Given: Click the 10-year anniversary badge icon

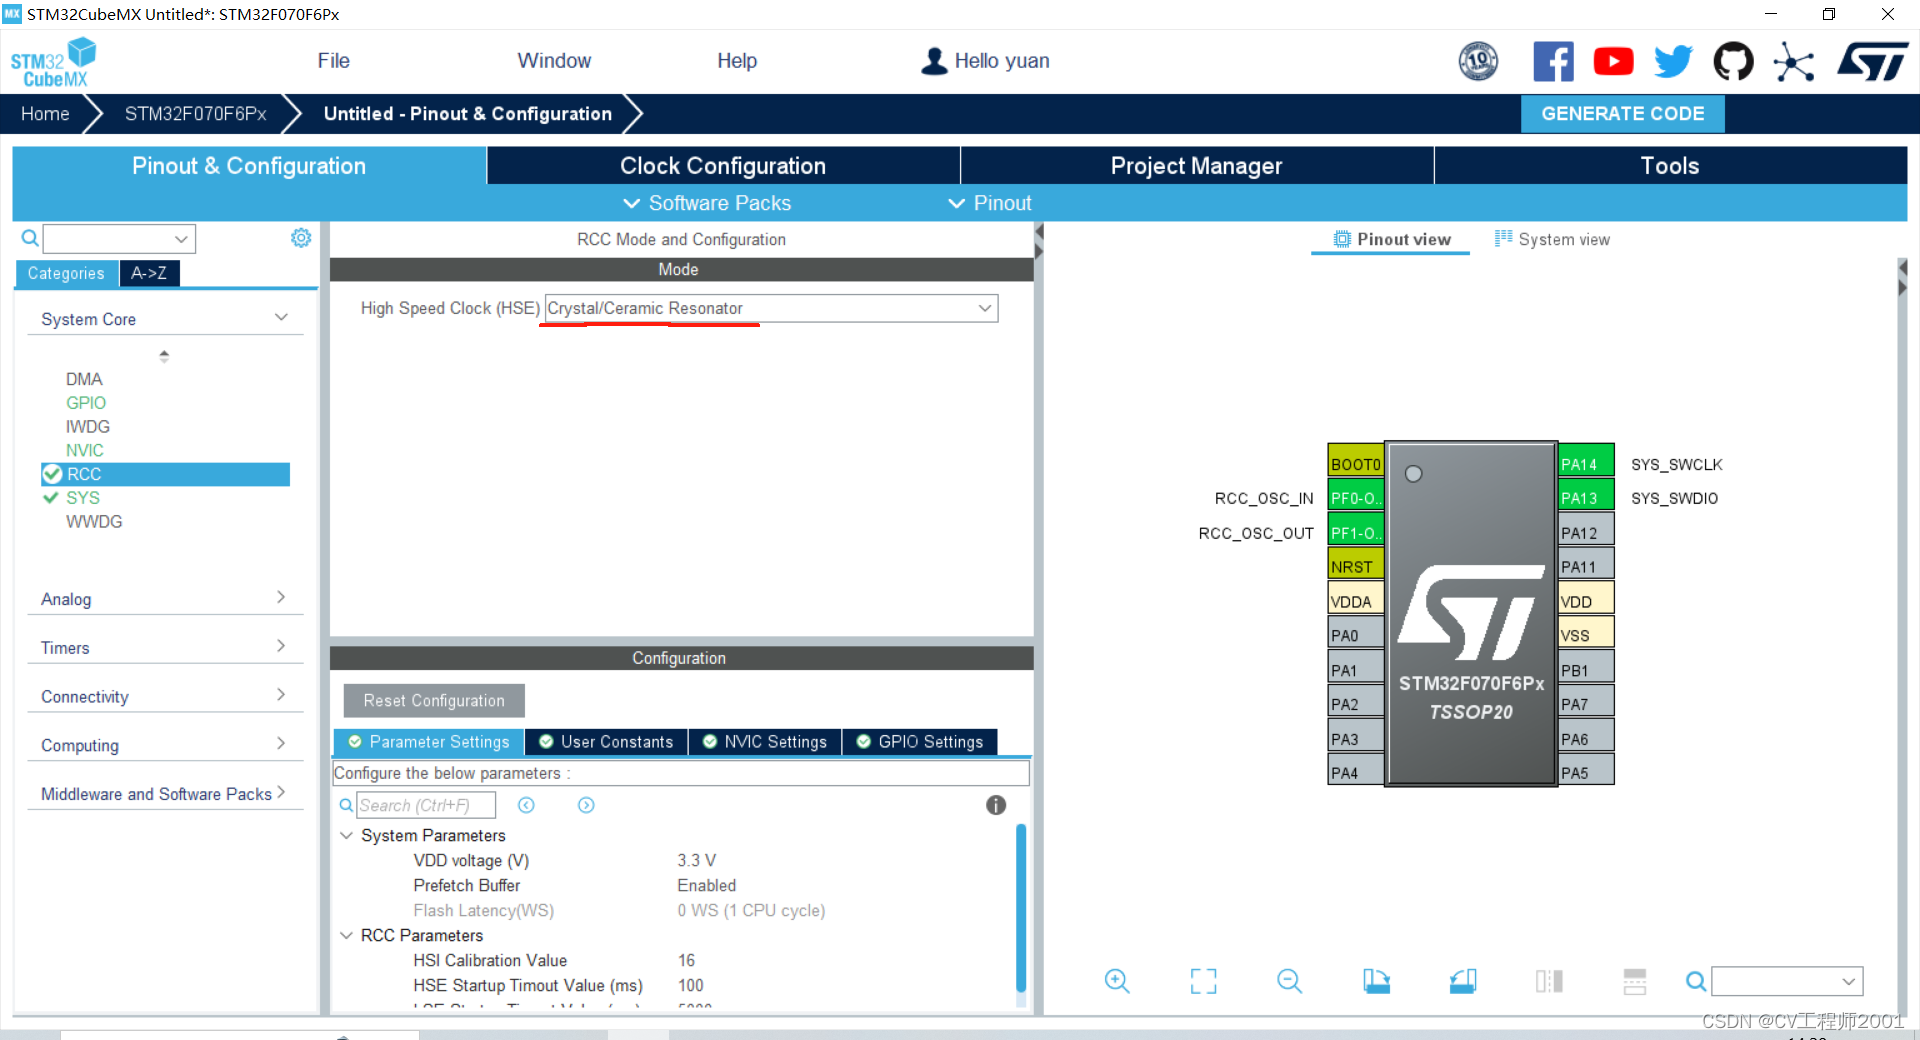Looking at the screenshot, I should (1478, 62).
